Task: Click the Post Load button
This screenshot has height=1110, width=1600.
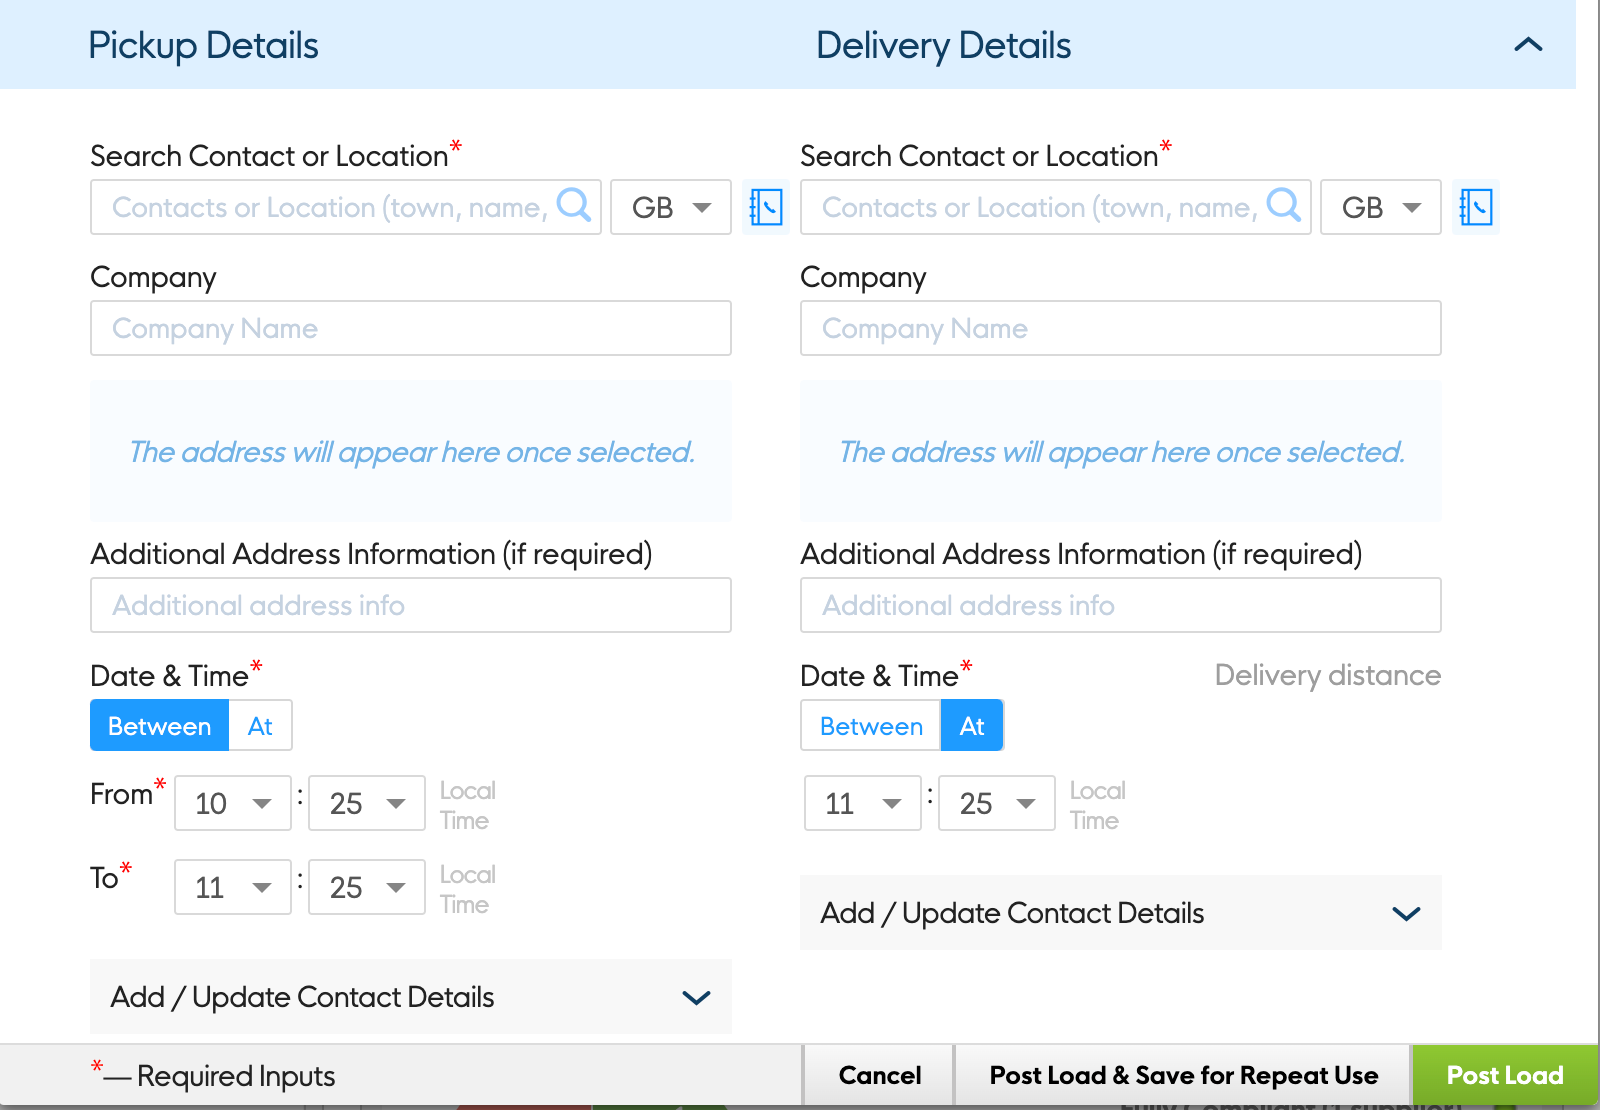Action: 1504,1075
